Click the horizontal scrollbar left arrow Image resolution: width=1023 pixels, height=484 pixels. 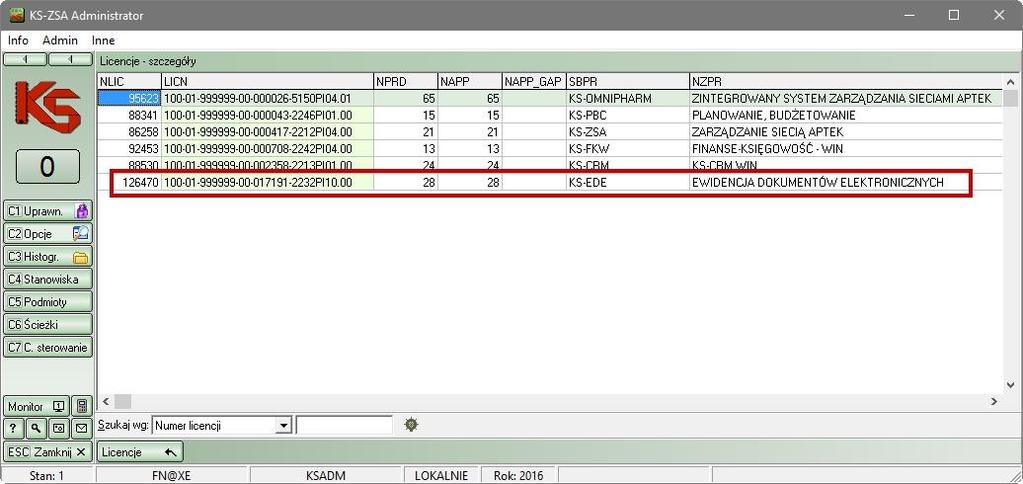click(106, 401)
